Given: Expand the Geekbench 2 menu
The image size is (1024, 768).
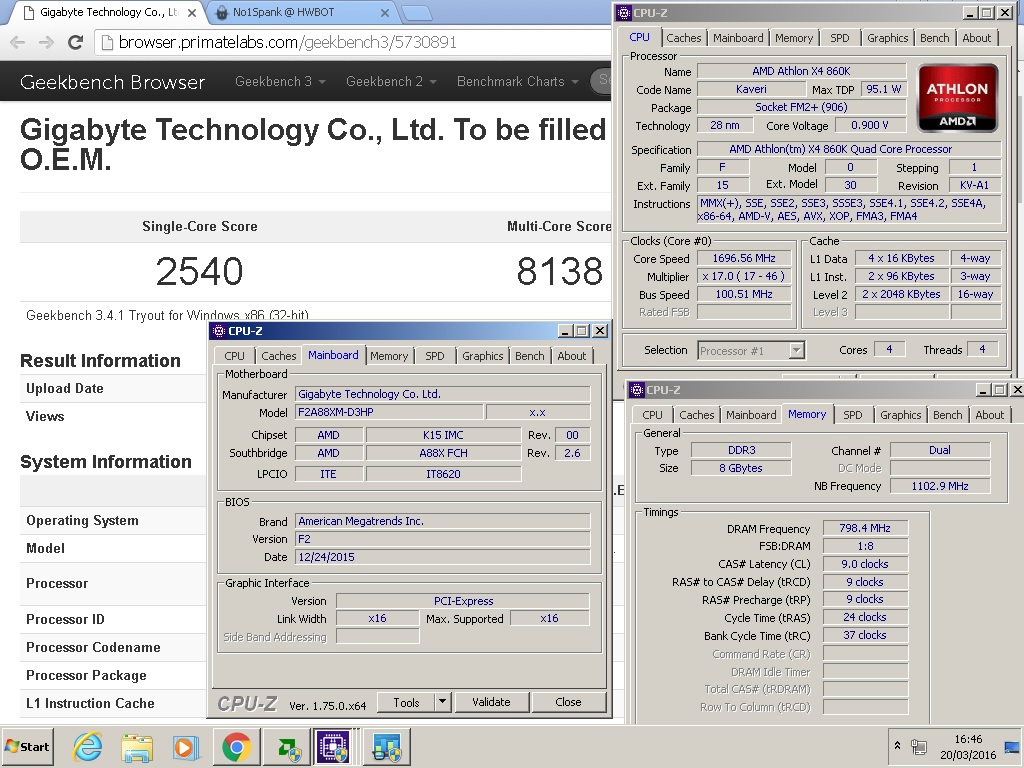Looking at the screenshot, I should [x=391, y=82].
